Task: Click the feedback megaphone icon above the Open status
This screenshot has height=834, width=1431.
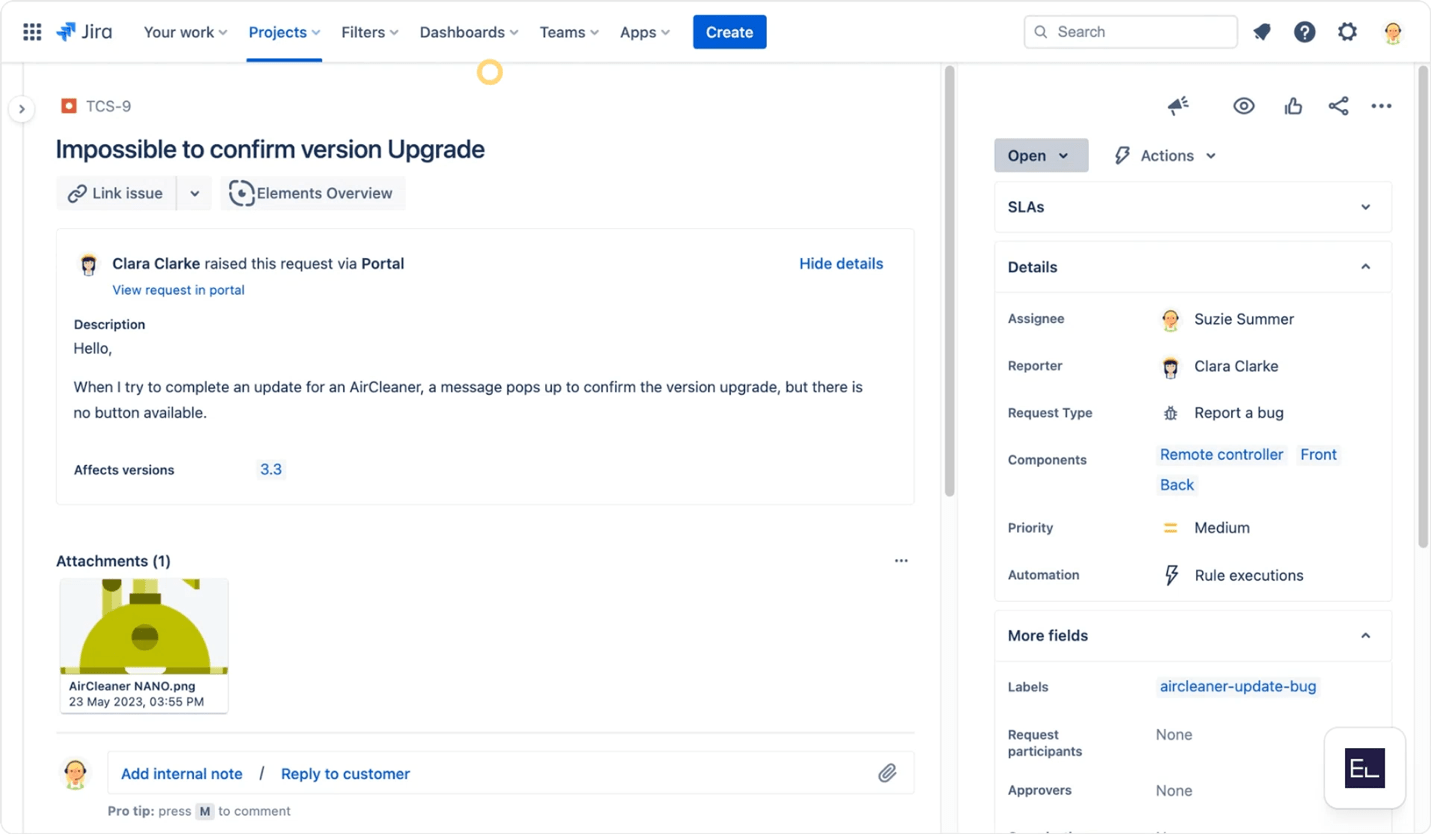Action: click(x=1178, y=106)
